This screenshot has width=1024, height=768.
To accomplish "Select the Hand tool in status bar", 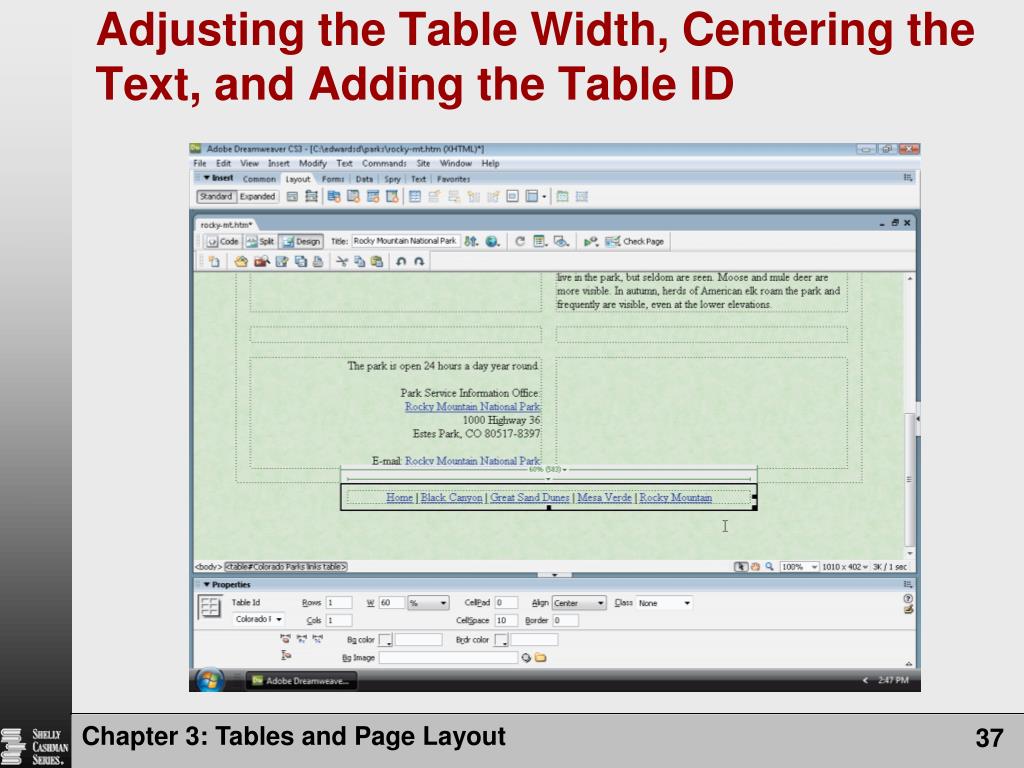I will point(756,567).
